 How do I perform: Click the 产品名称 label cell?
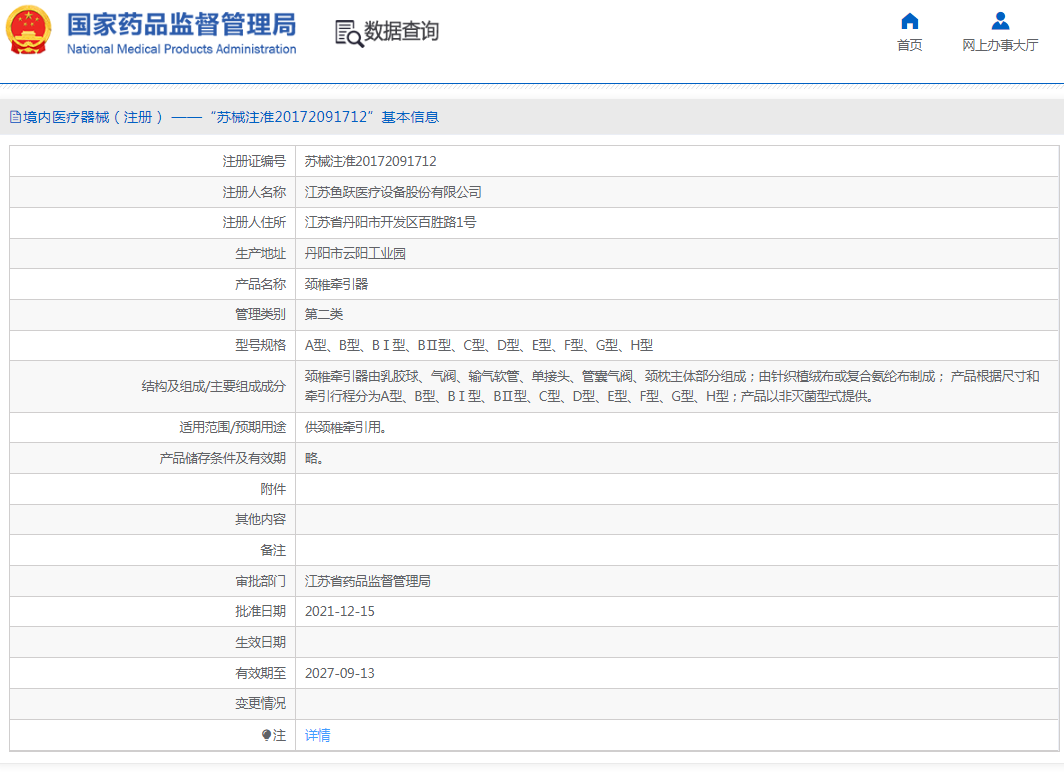152,284
